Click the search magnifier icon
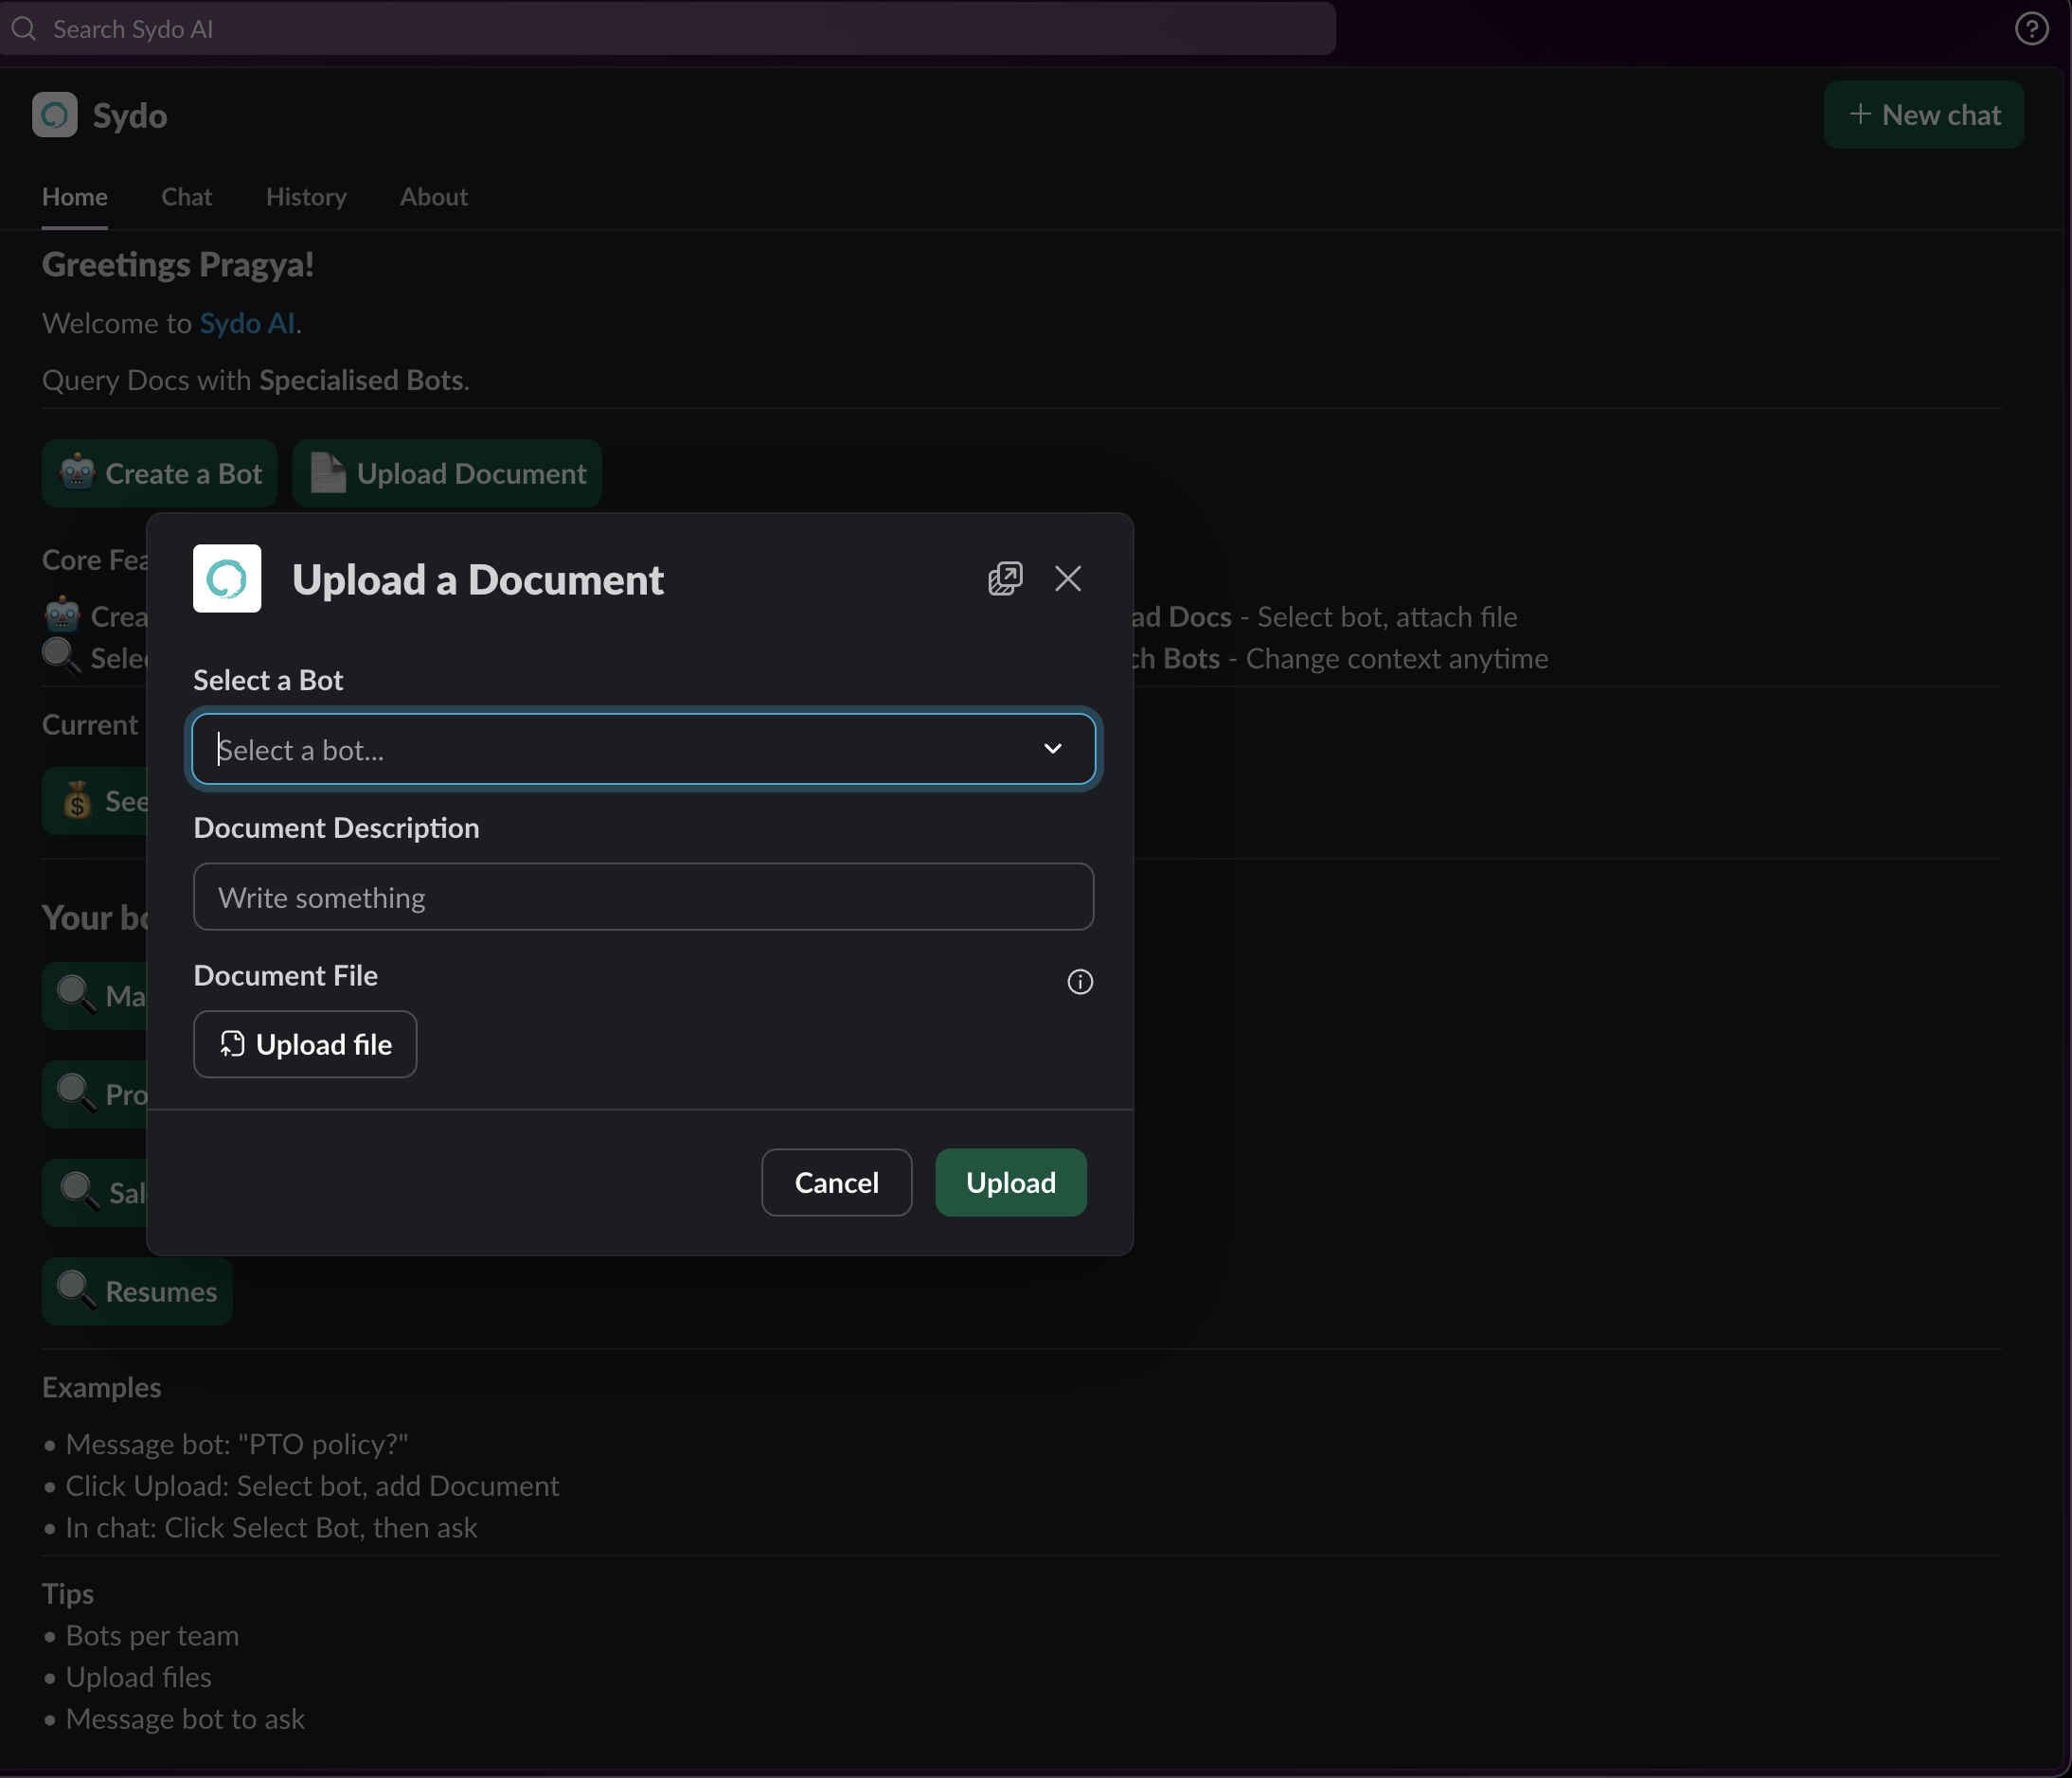 tap(24, 29)
